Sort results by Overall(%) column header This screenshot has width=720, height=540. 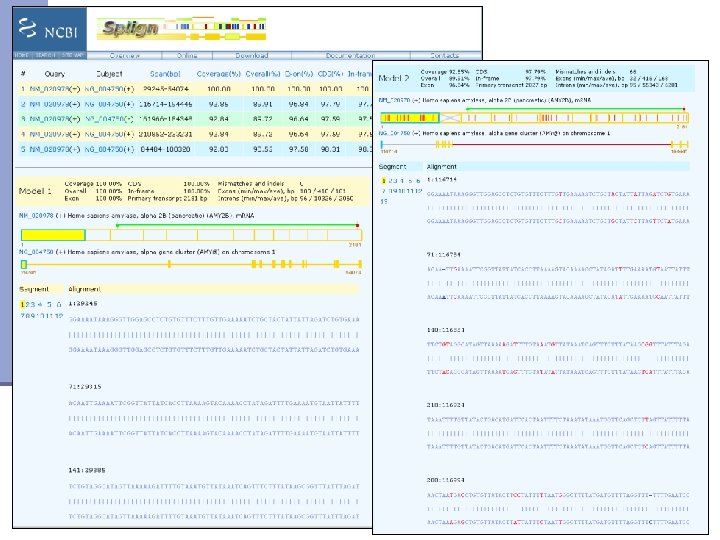[x=263, y=74]
